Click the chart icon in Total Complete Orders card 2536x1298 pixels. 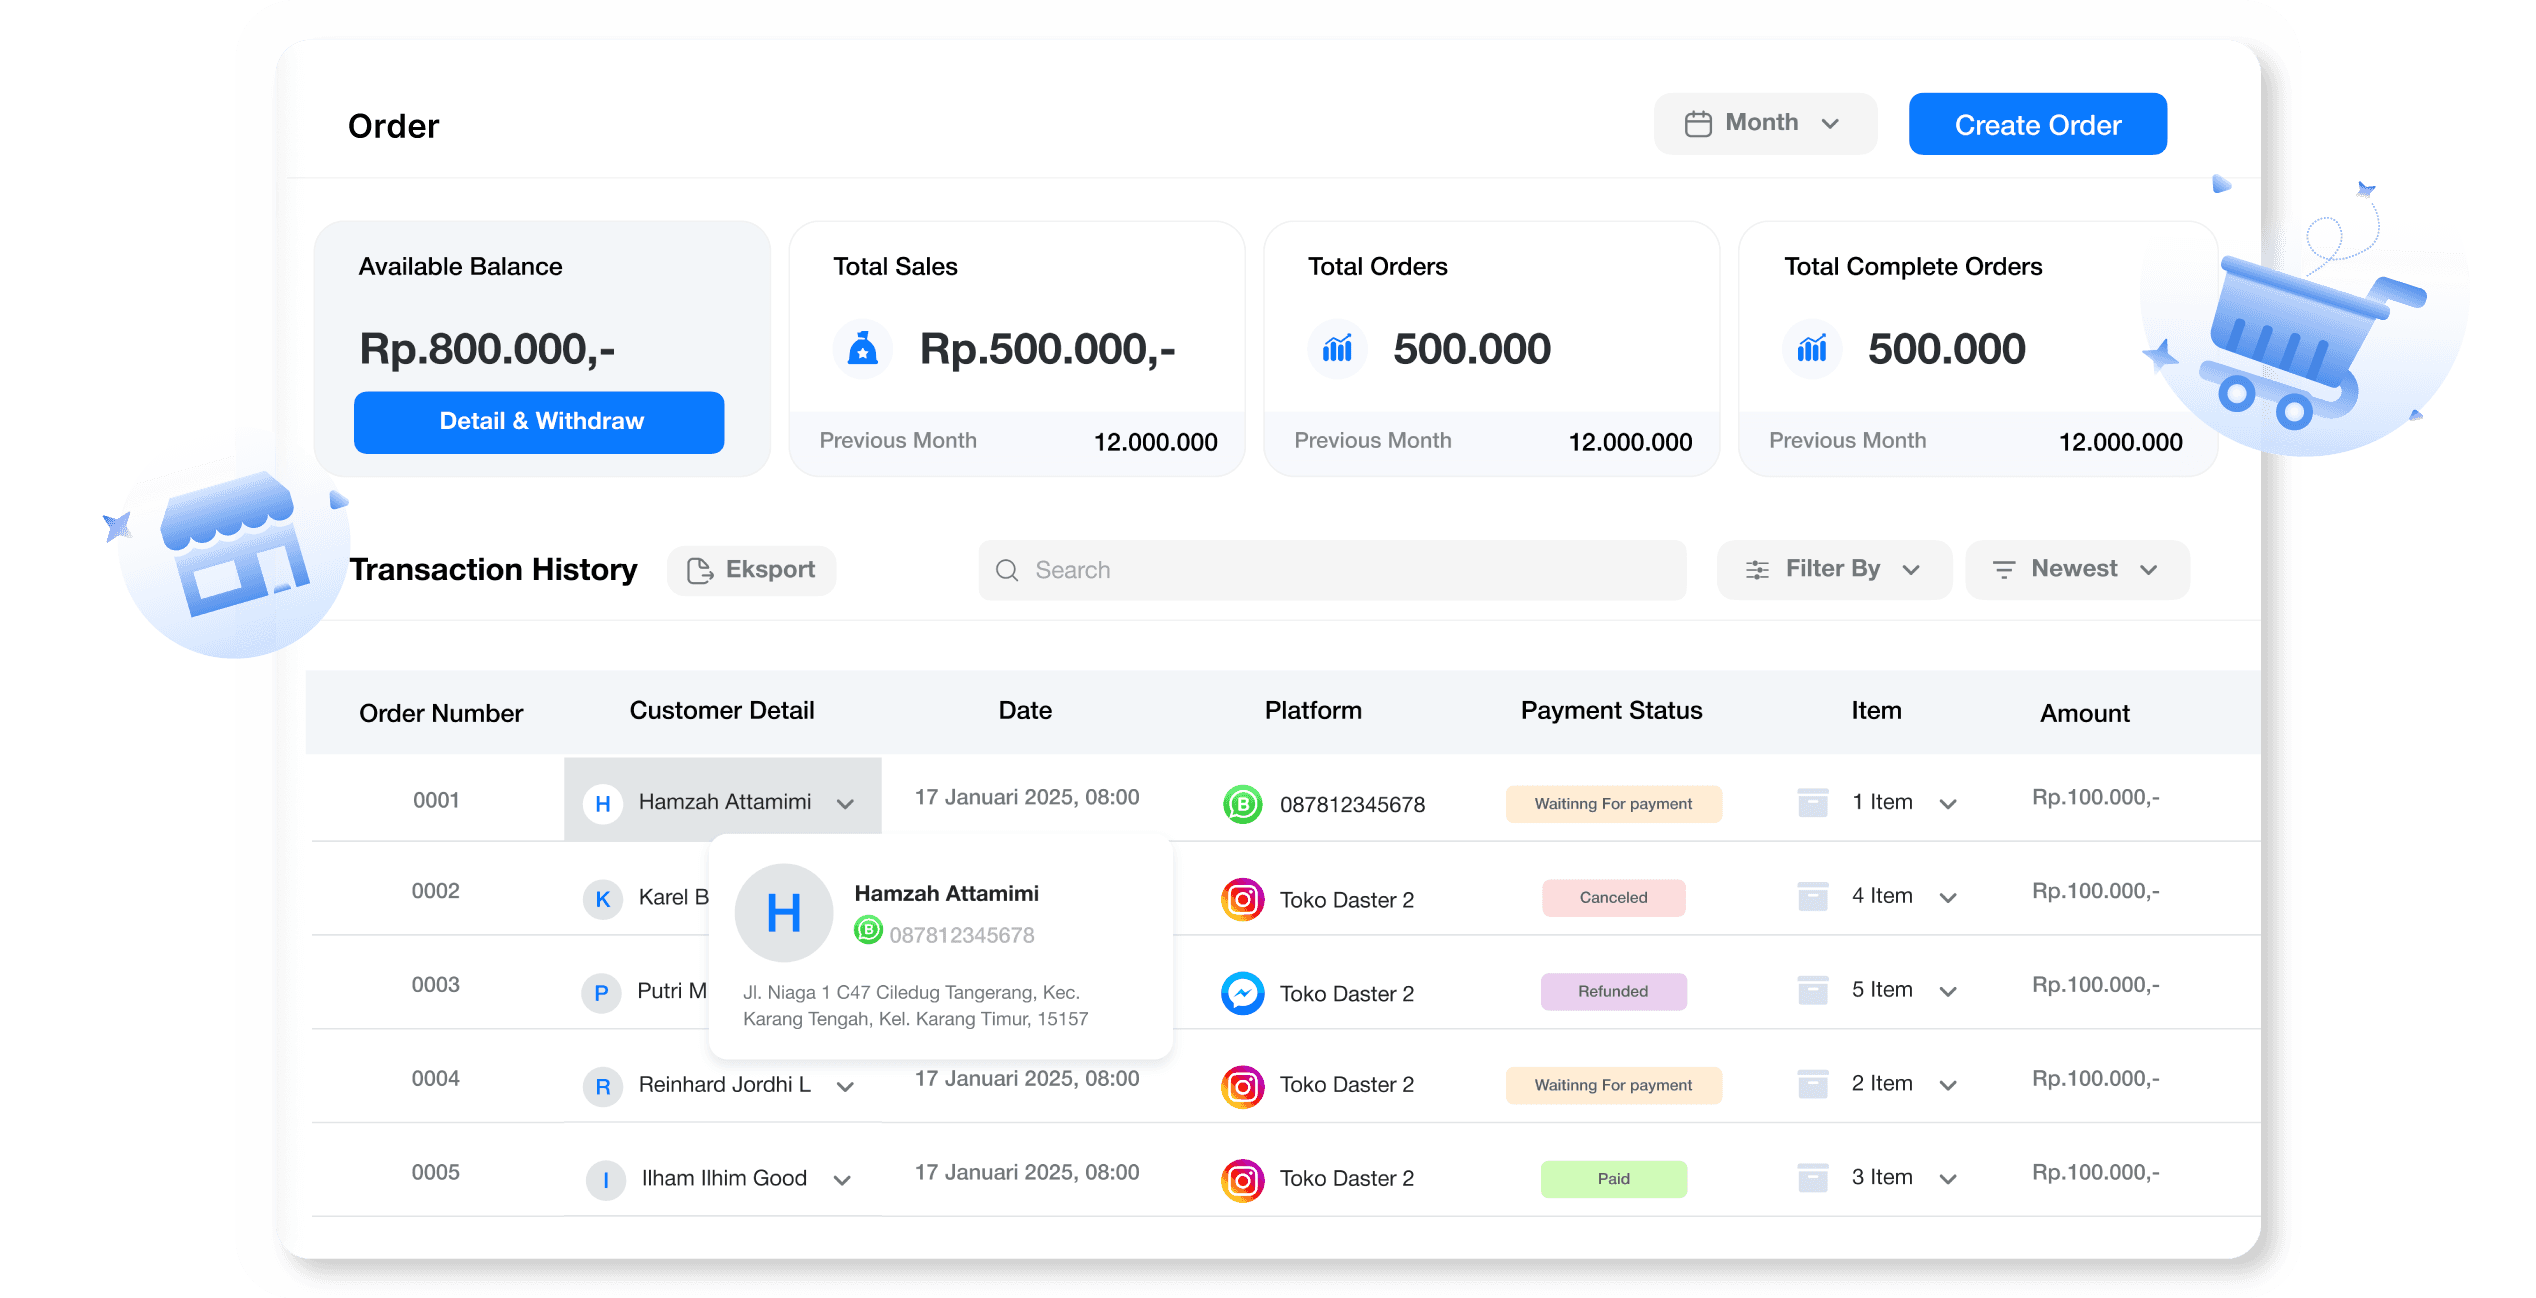1812,349
